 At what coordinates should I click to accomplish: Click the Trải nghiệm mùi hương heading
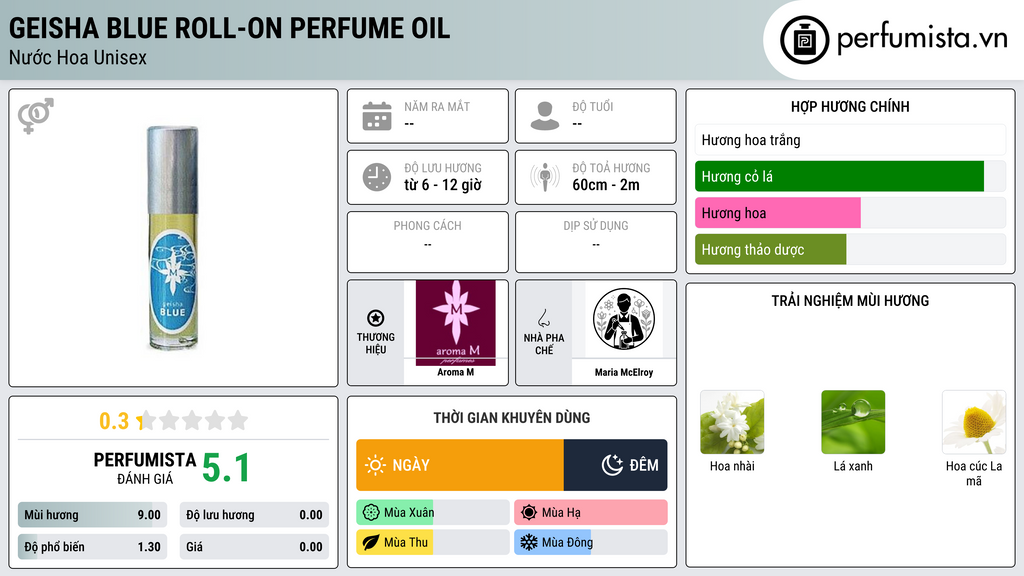(x=850, y=301)
